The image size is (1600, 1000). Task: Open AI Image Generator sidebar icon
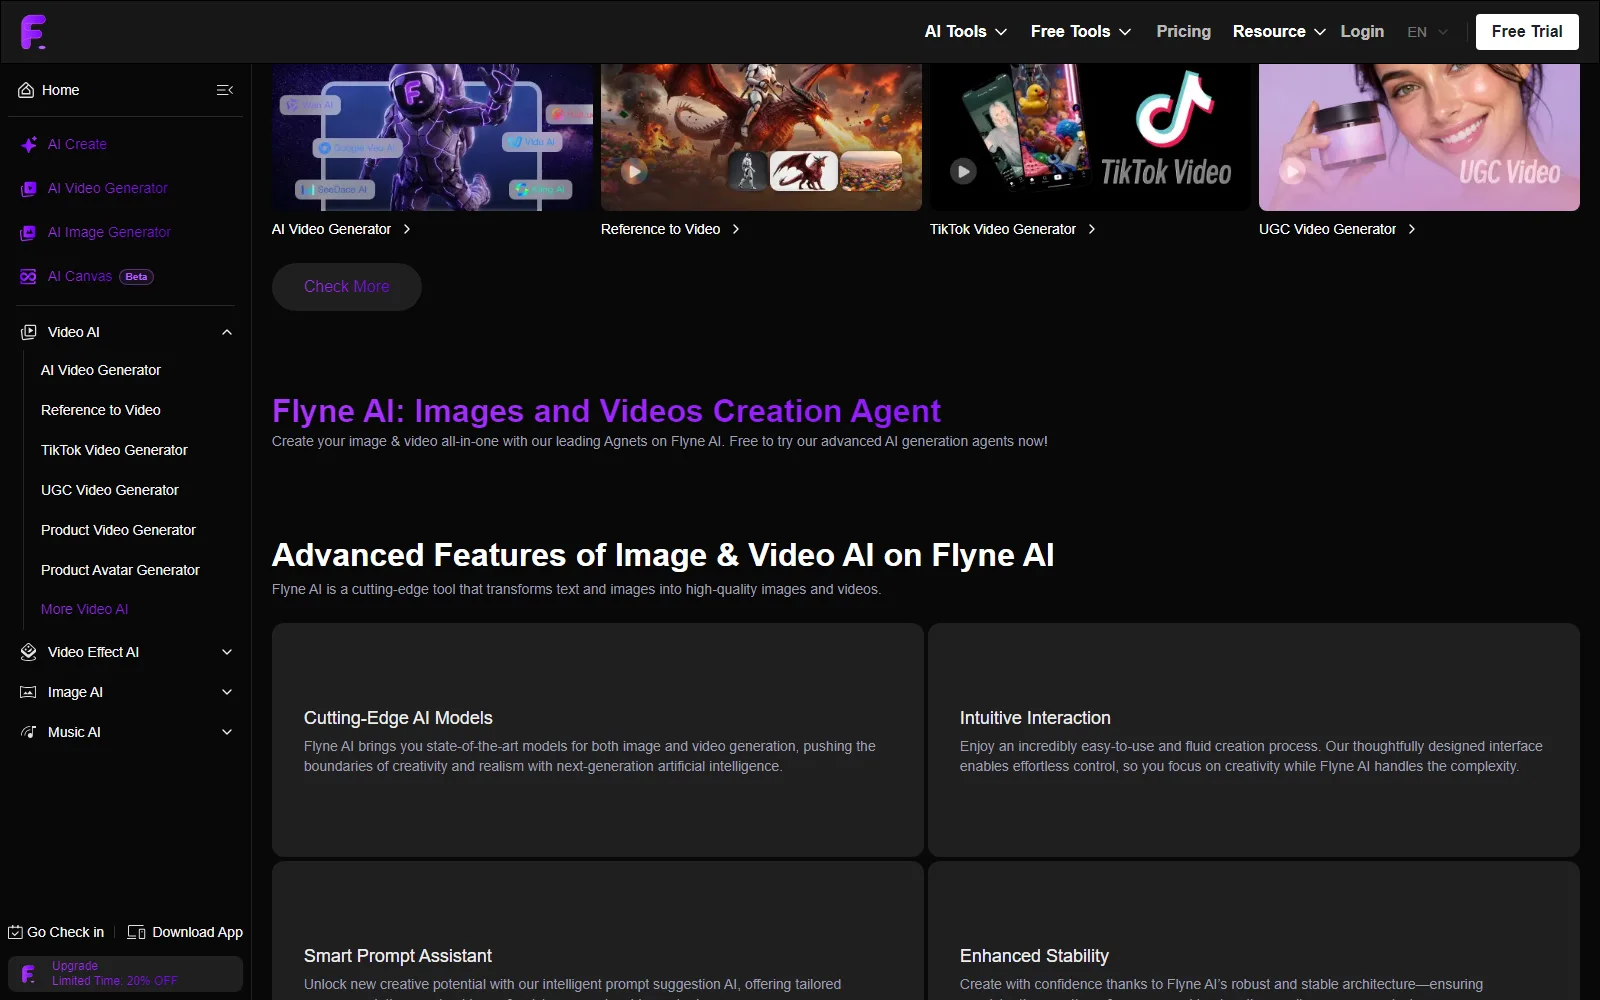point(28,232)
